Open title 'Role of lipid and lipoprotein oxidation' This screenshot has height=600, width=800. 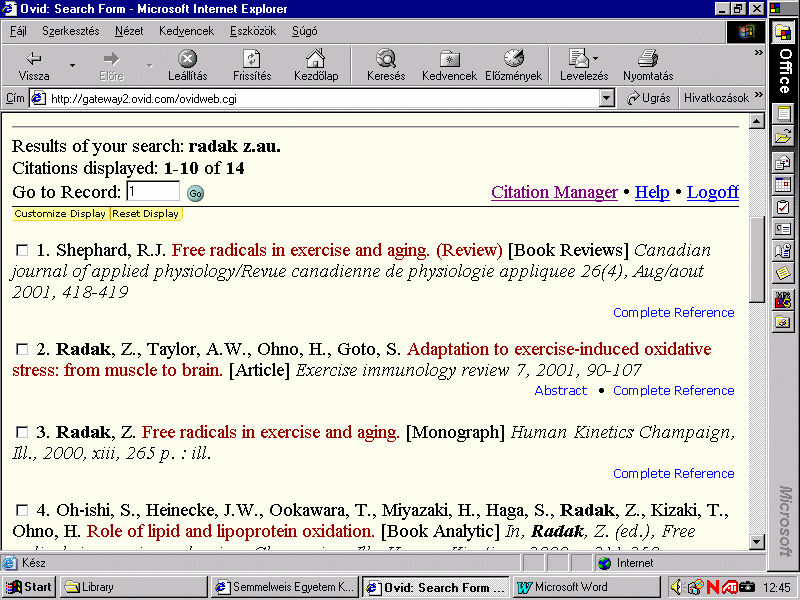(231, 531)
